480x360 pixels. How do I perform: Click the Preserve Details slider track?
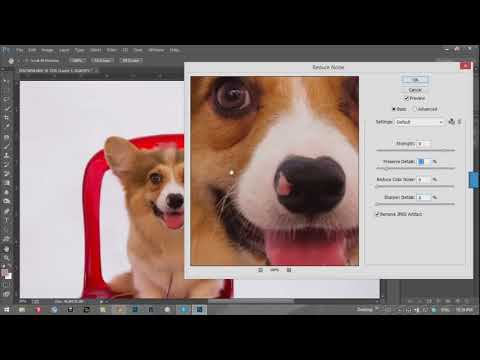click(x=415, y=169)
